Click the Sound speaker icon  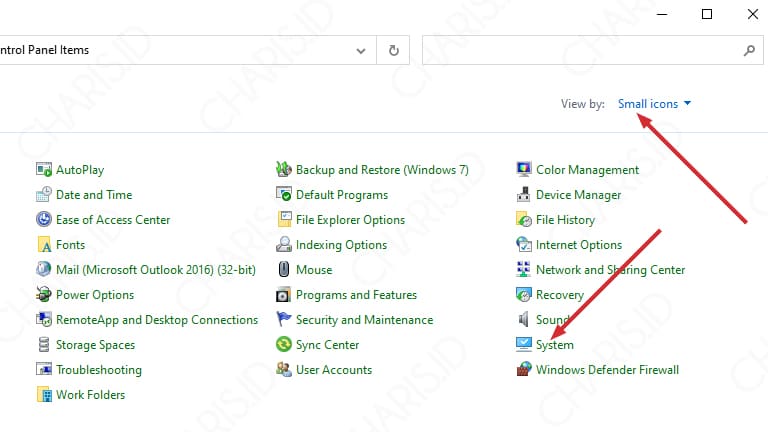(x=524, y=320)
